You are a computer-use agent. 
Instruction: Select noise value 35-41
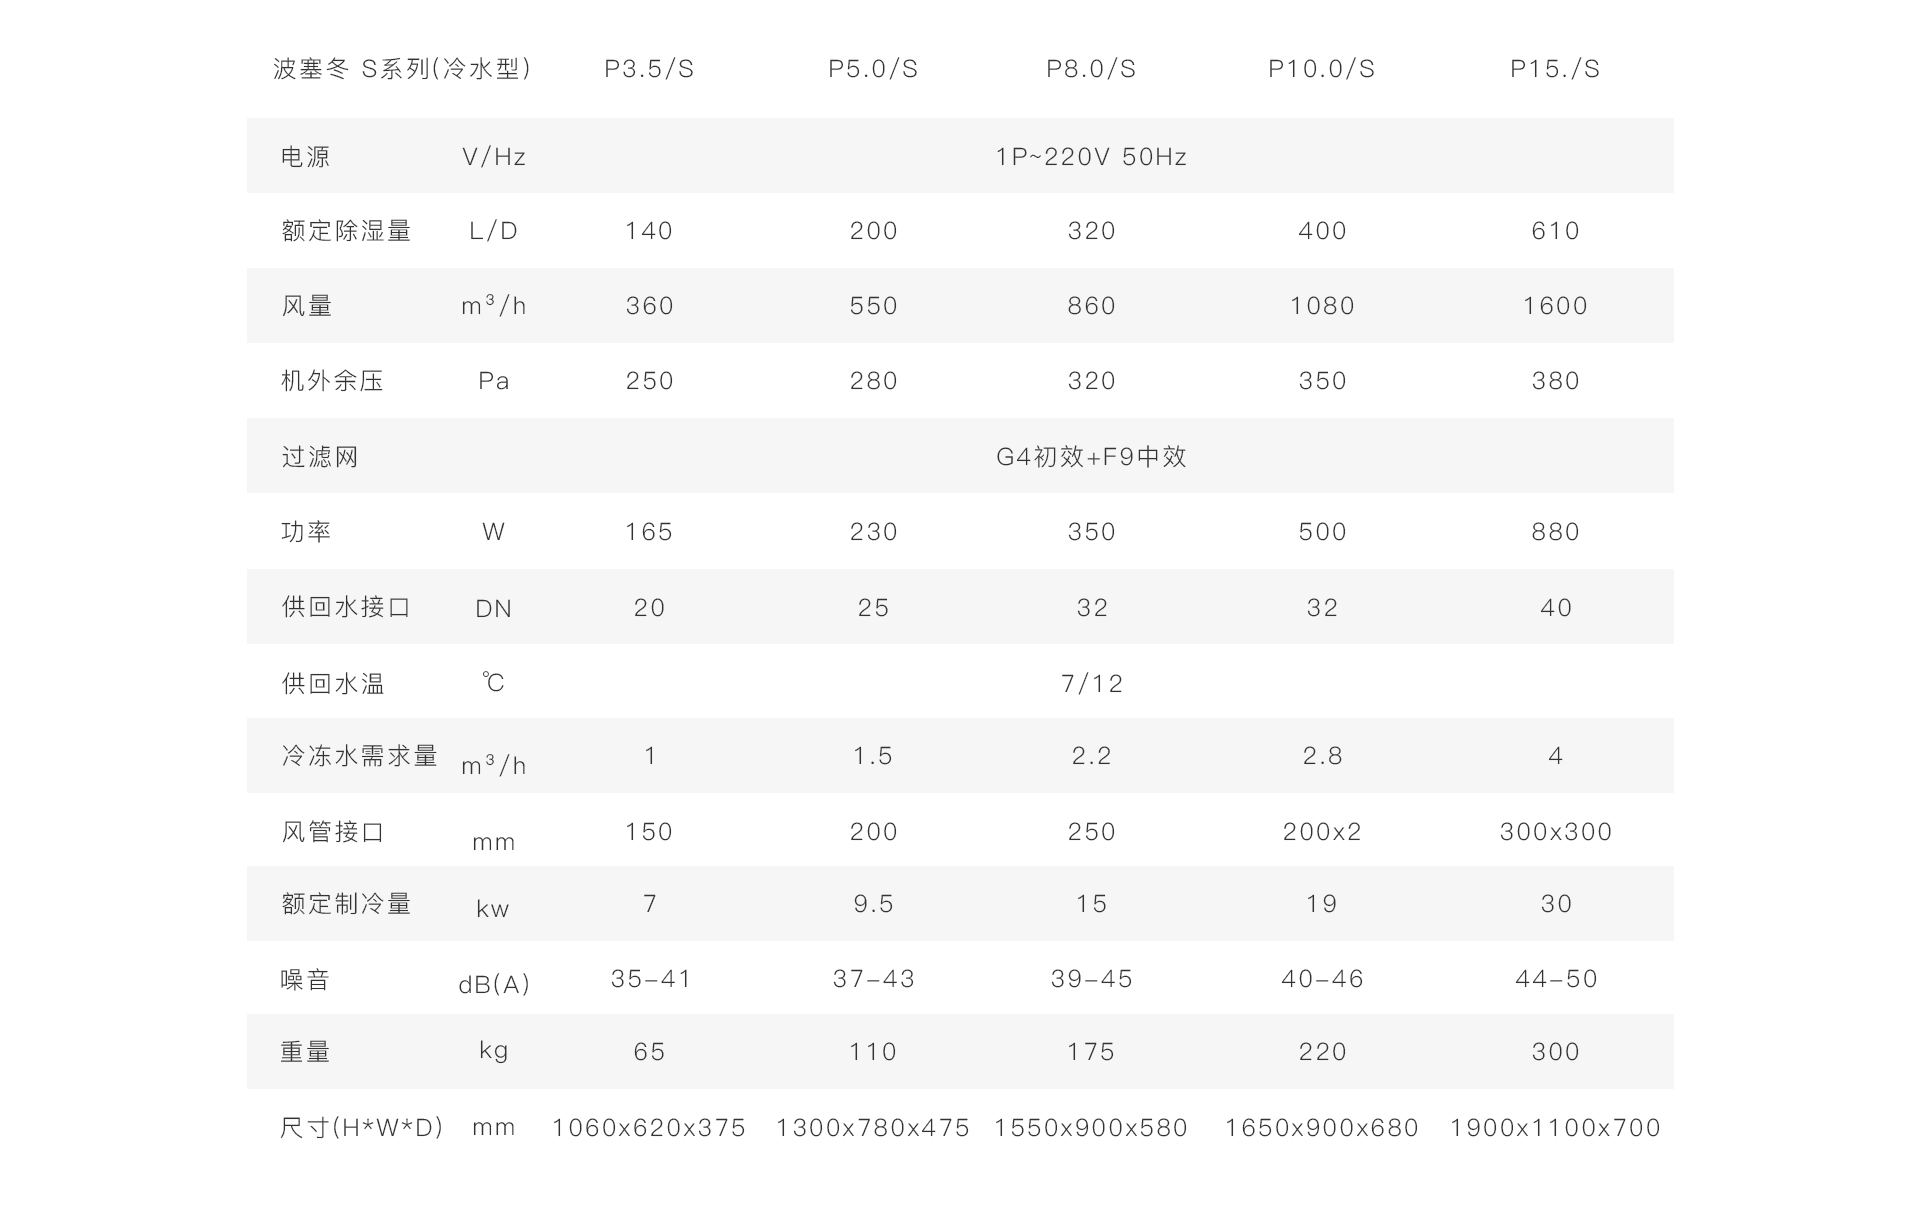pos(651,979)
